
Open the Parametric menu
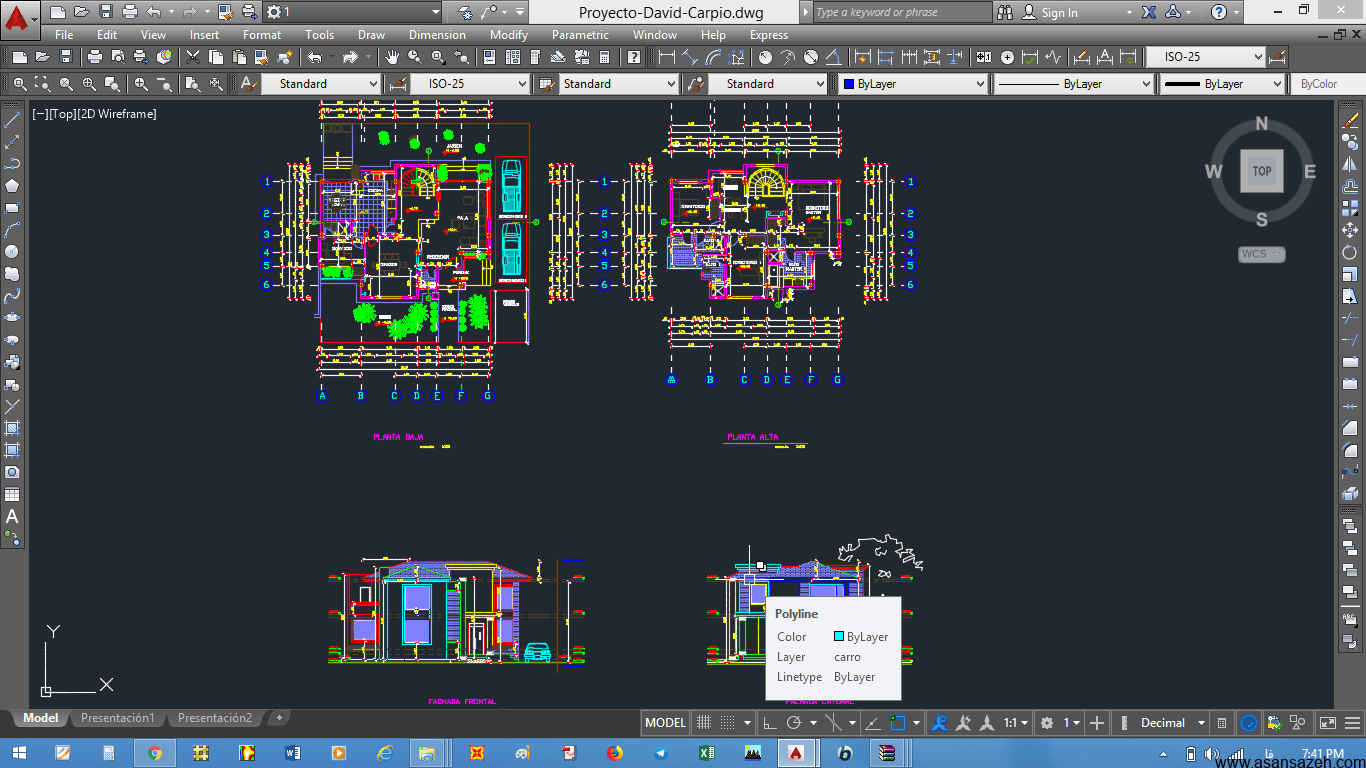(580, 35)
